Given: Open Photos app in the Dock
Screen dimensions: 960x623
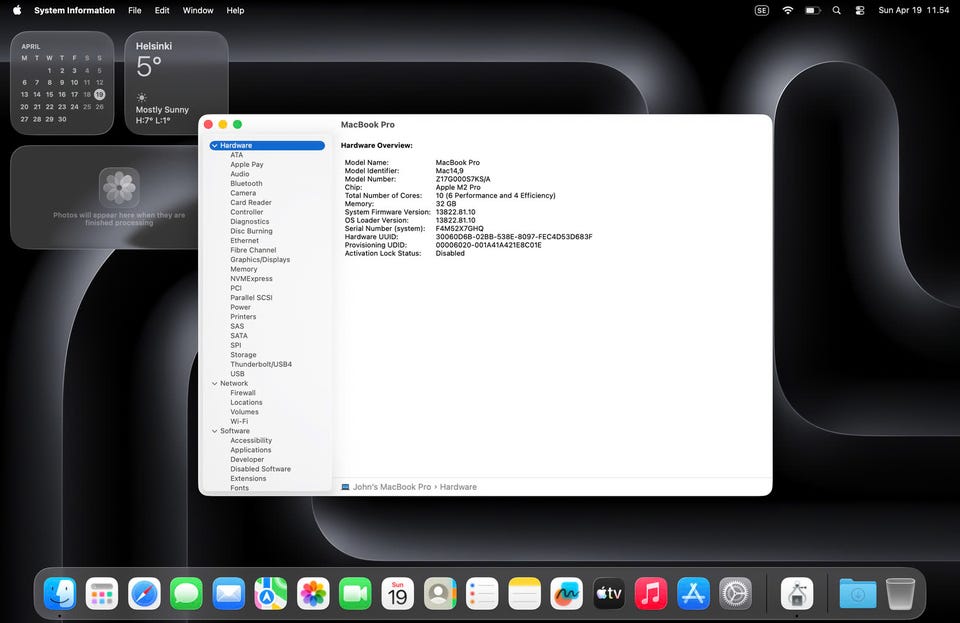Looking at the screenshot, I should tap(313, 594).
